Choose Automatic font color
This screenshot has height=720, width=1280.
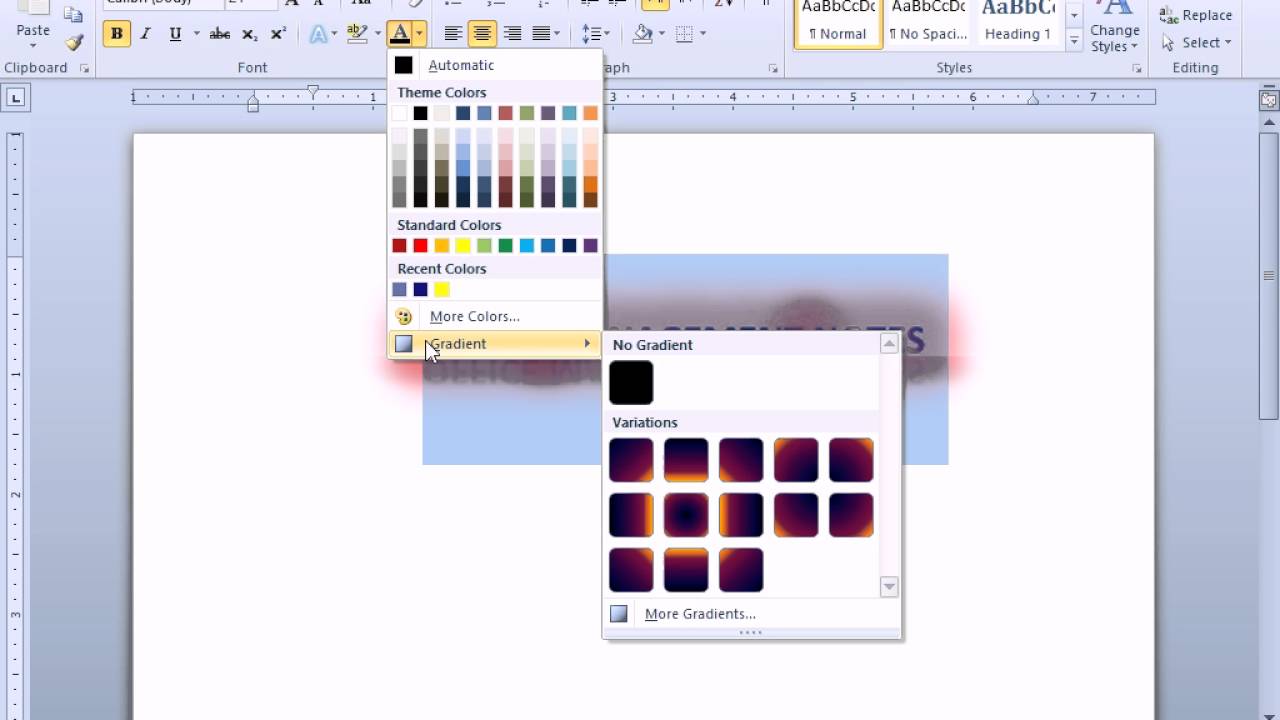(495, 65)
